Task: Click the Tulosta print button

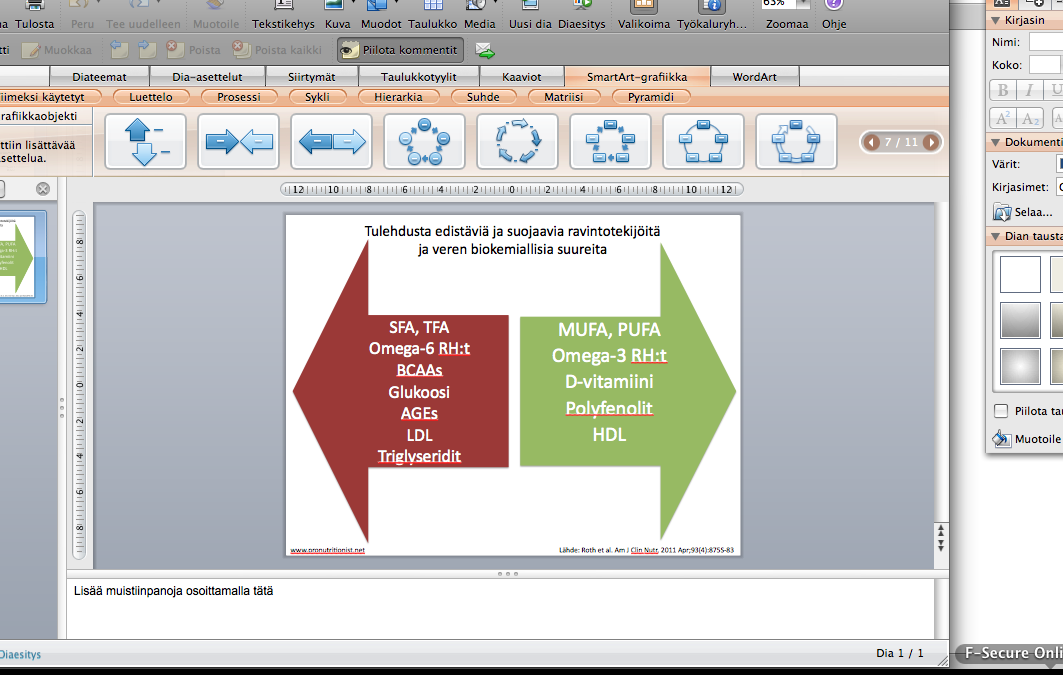Action: tap(34, 15)
